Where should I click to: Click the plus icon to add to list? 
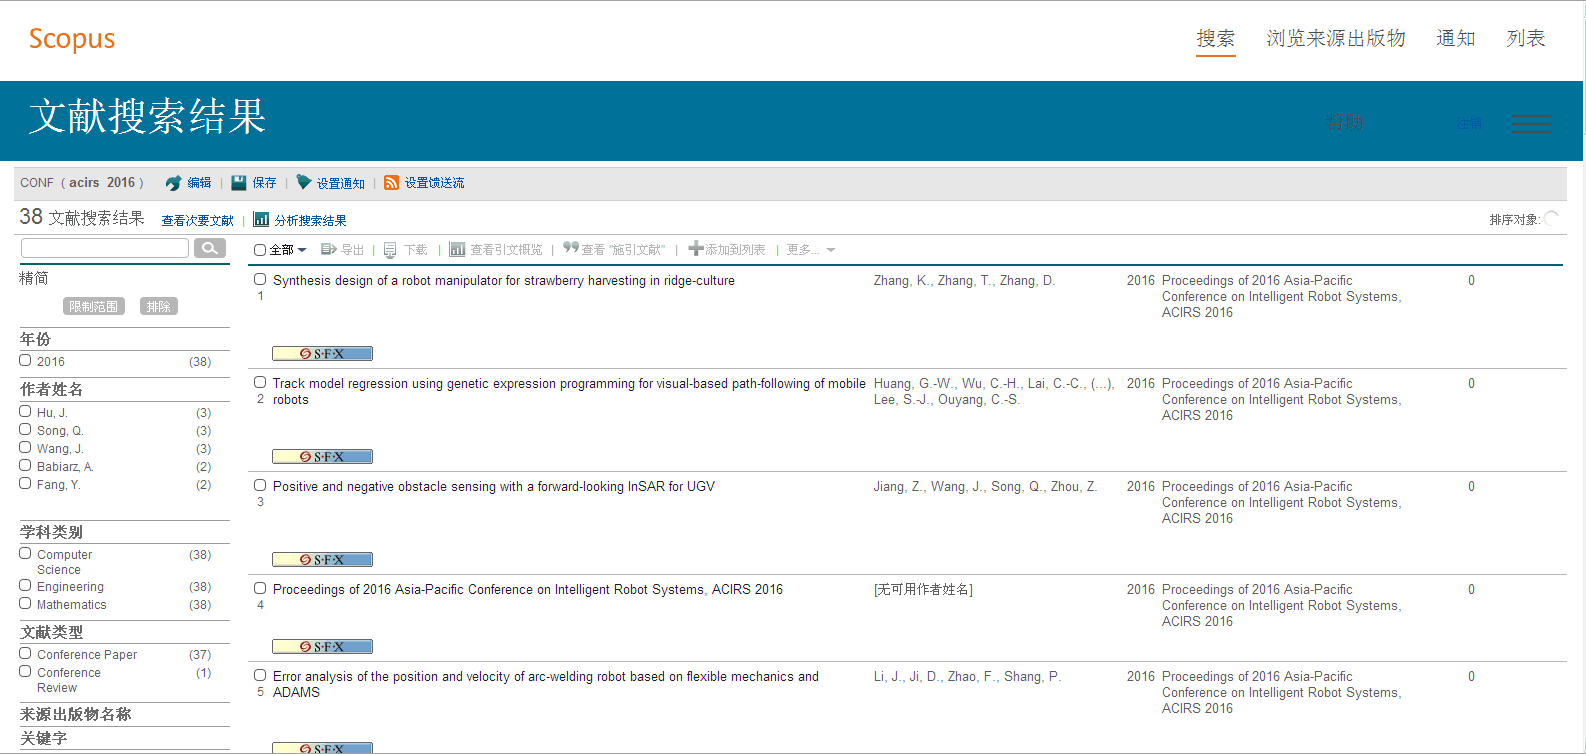(696, 248)
